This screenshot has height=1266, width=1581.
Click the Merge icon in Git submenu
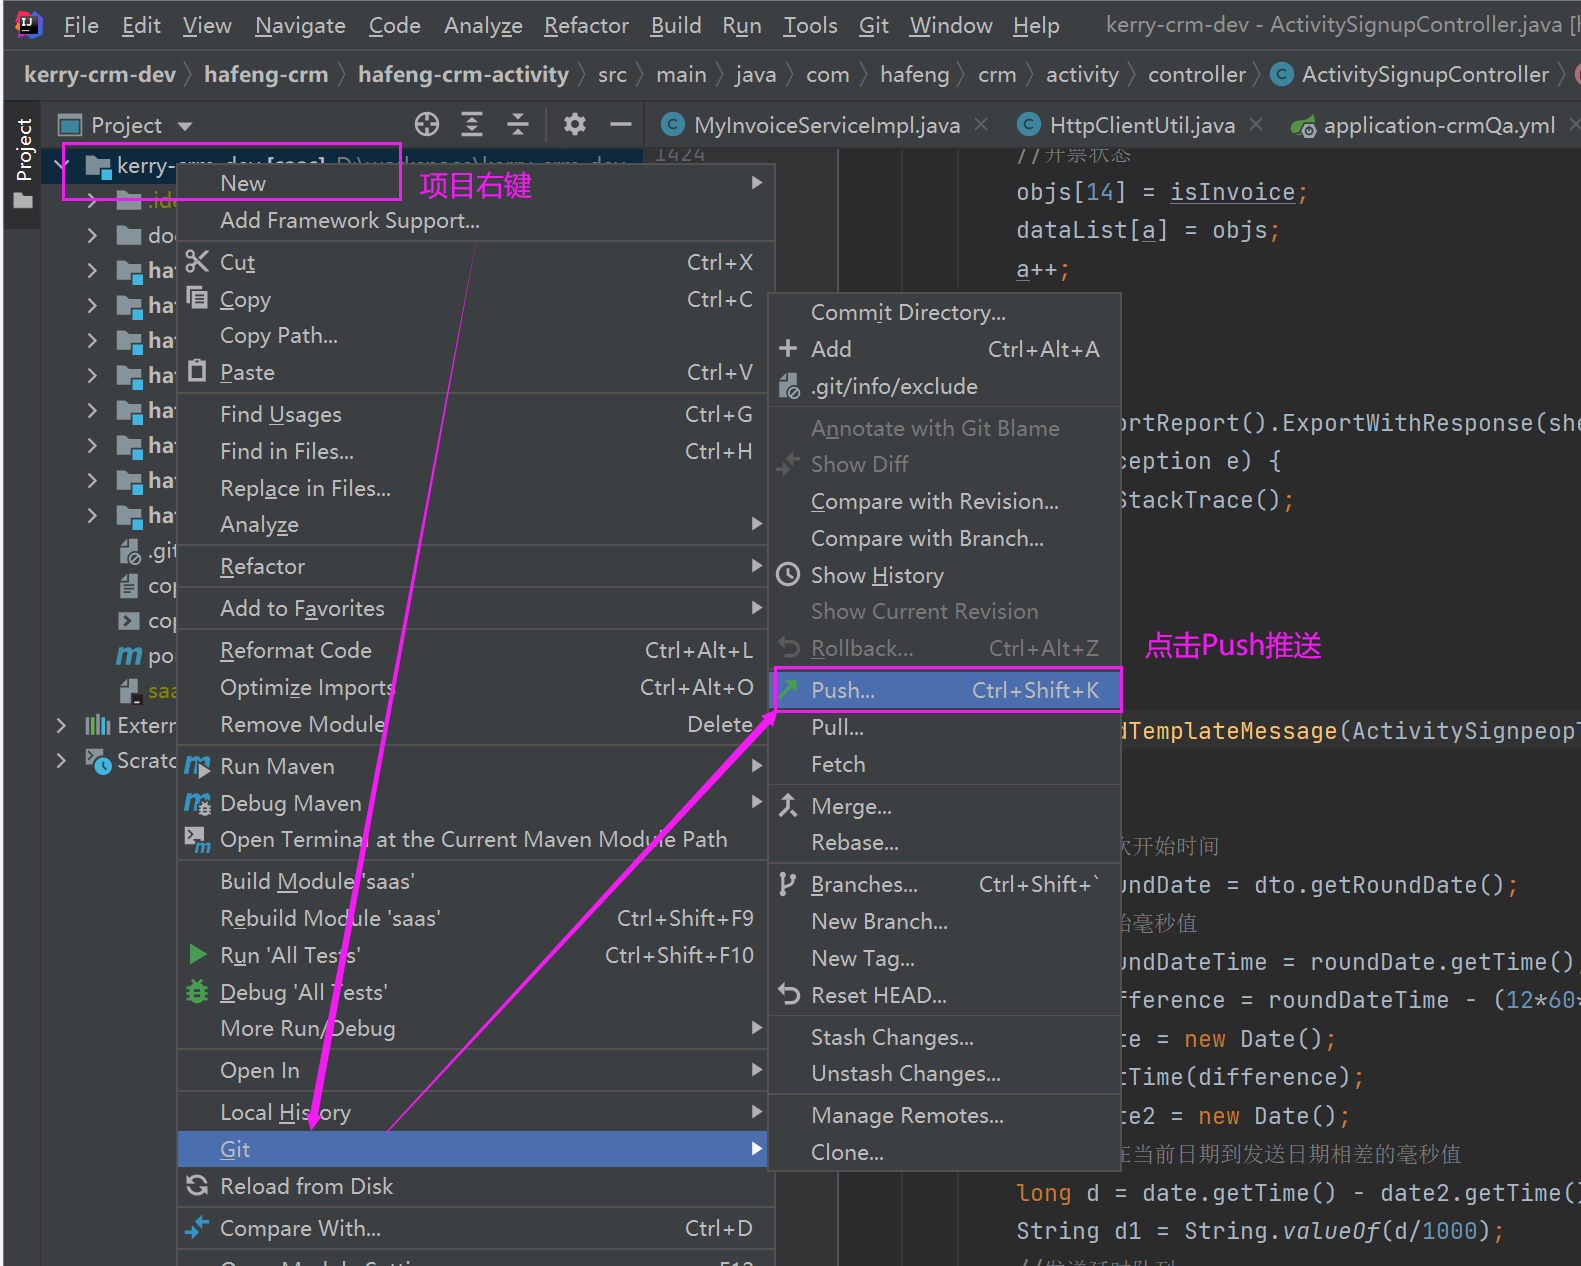(789, 805)
